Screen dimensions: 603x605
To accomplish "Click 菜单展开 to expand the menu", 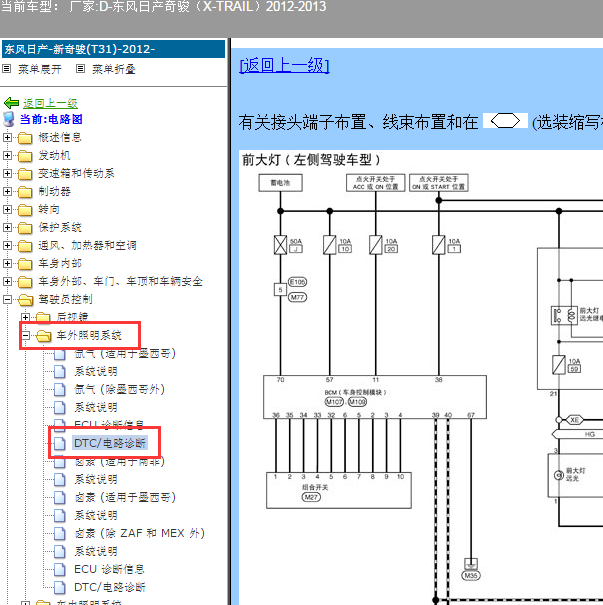I will tap(40, 69).
